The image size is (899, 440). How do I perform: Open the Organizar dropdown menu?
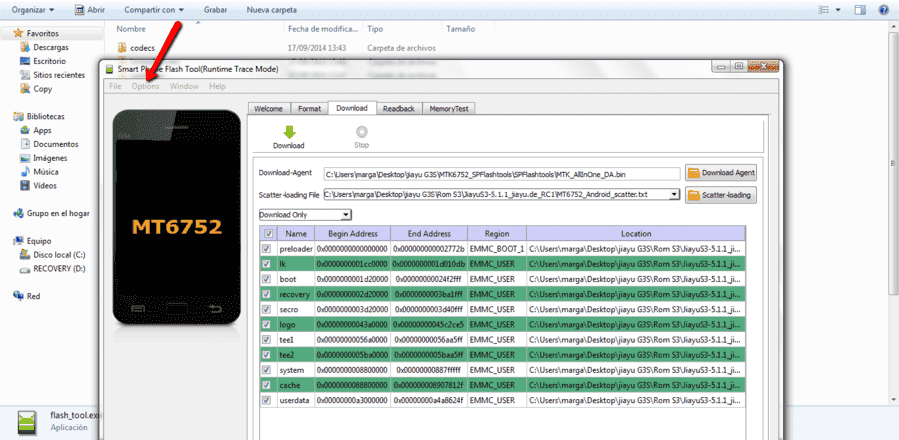[33, 10]
